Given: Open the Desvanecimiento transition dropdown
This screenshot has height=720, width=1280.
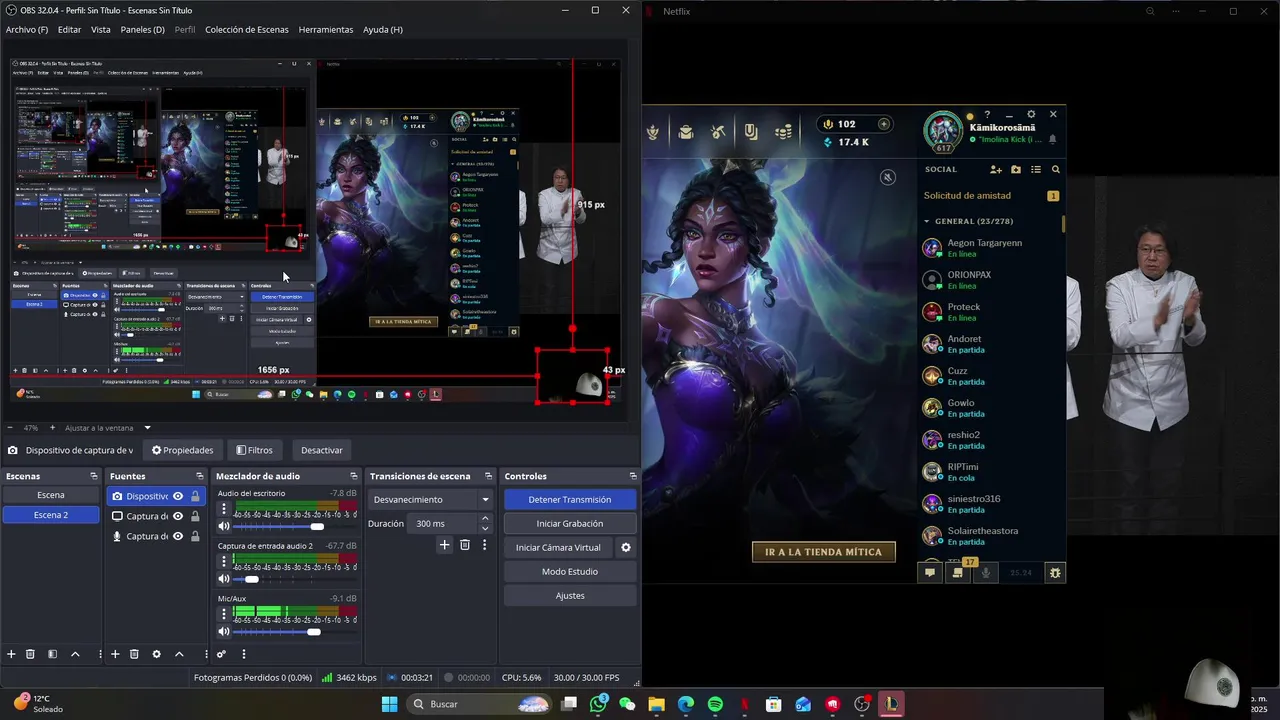Looking at the screenshot, I should click(x=431, y=499).
